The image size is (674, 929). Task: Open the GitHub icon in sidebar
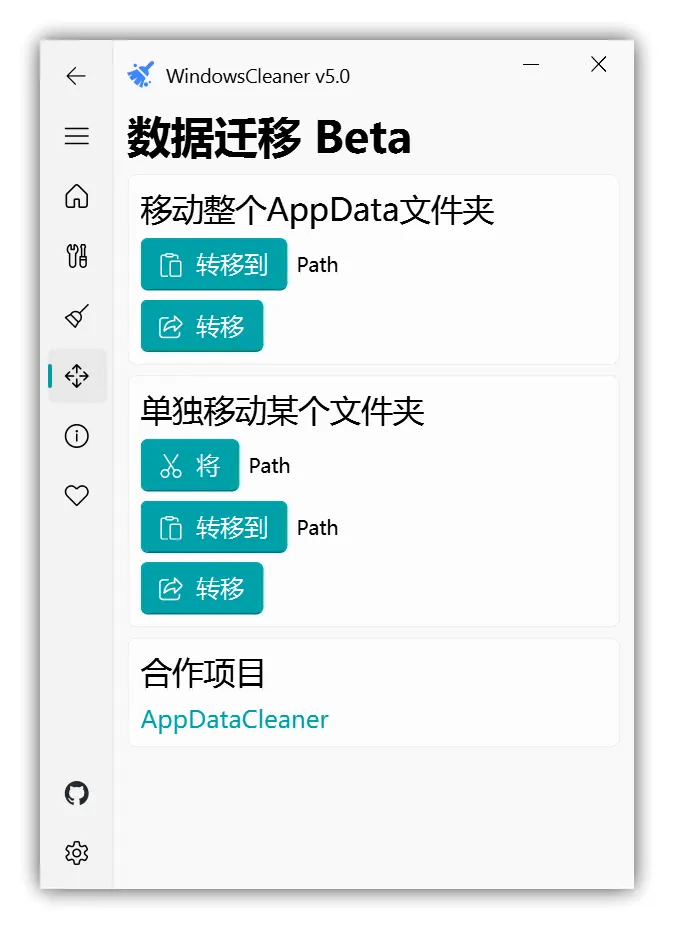tap(76, 793)
